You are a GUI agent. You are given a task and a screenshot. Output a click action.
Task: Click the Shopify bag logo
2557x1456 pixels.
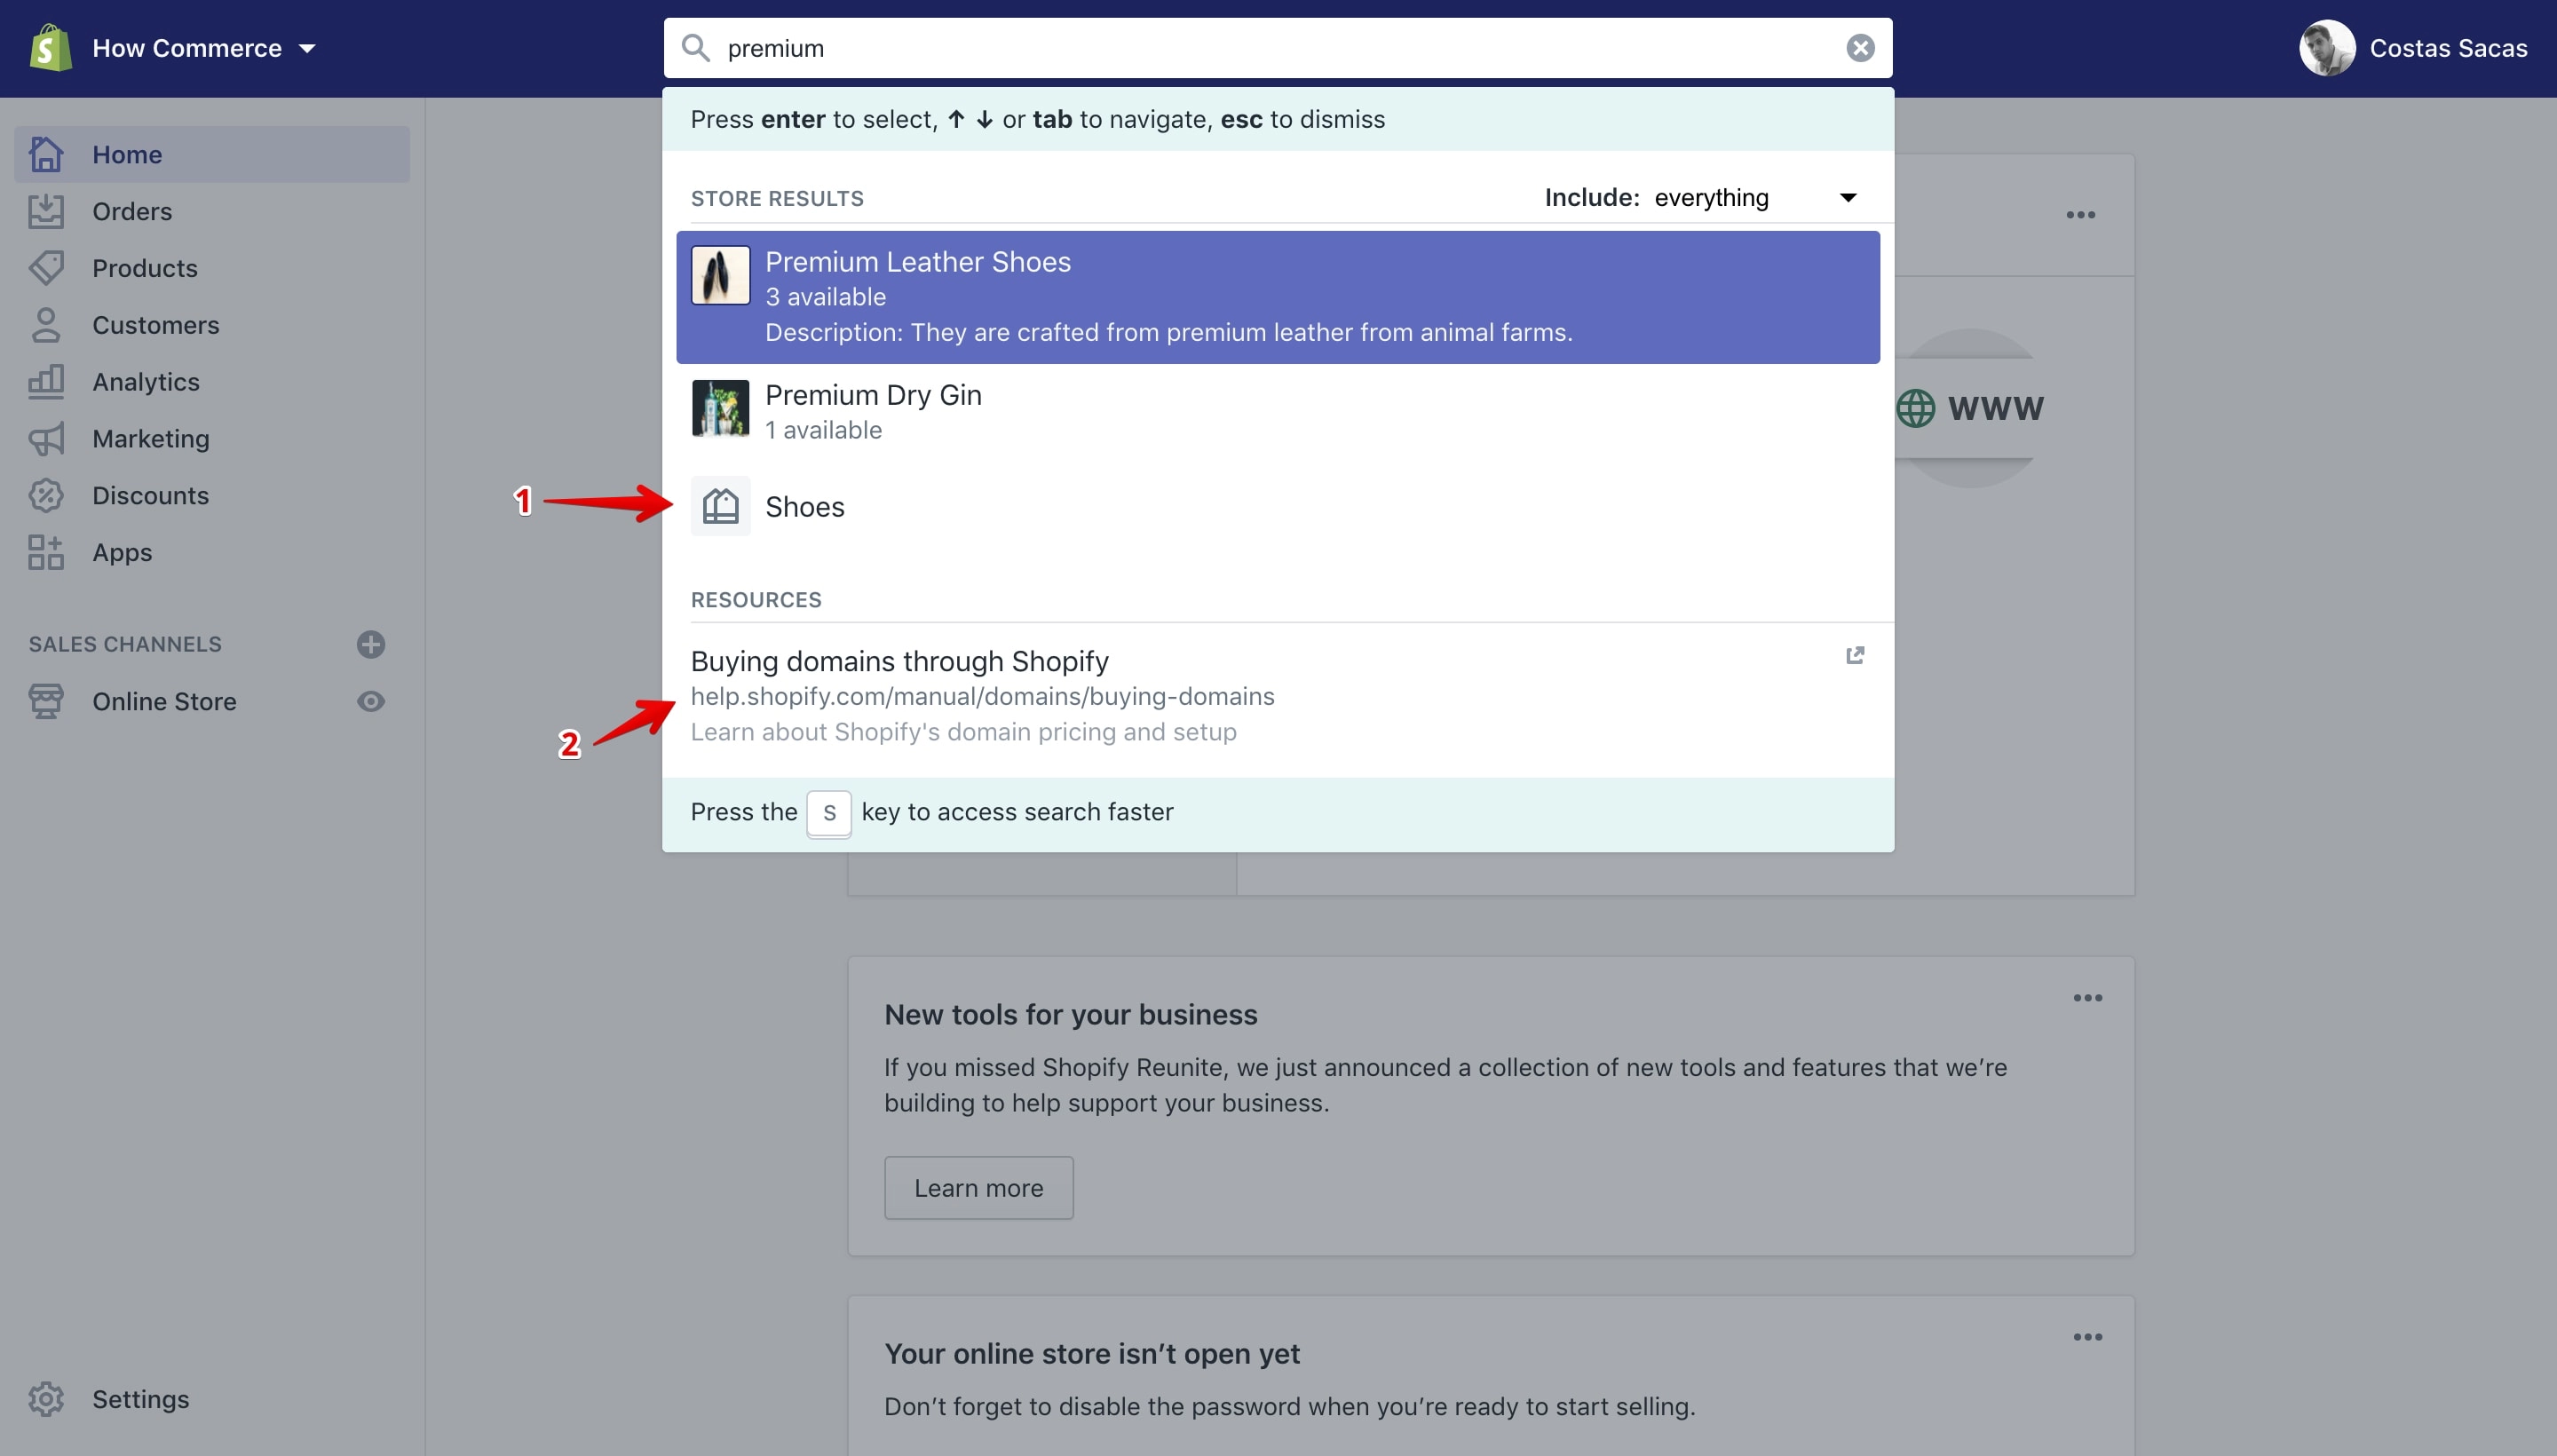(50, 48)
